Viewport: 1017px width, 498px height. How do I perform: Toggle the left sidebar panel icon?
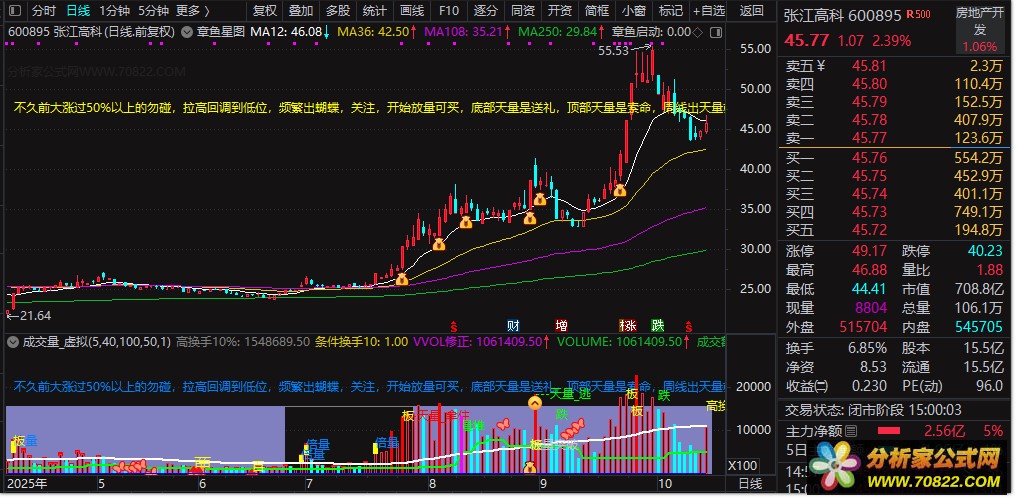14,11
